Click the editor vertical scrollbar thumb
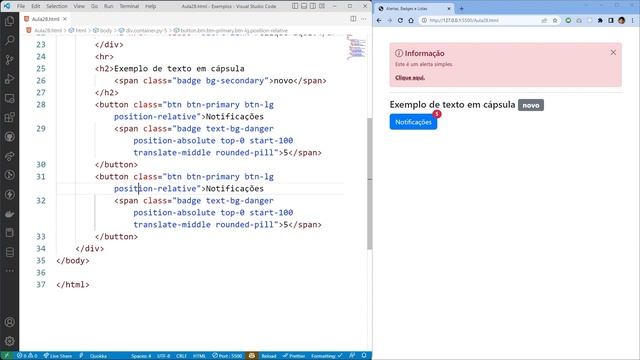The height and width of the screenshot is (360, 640). (x=369, y=184)
